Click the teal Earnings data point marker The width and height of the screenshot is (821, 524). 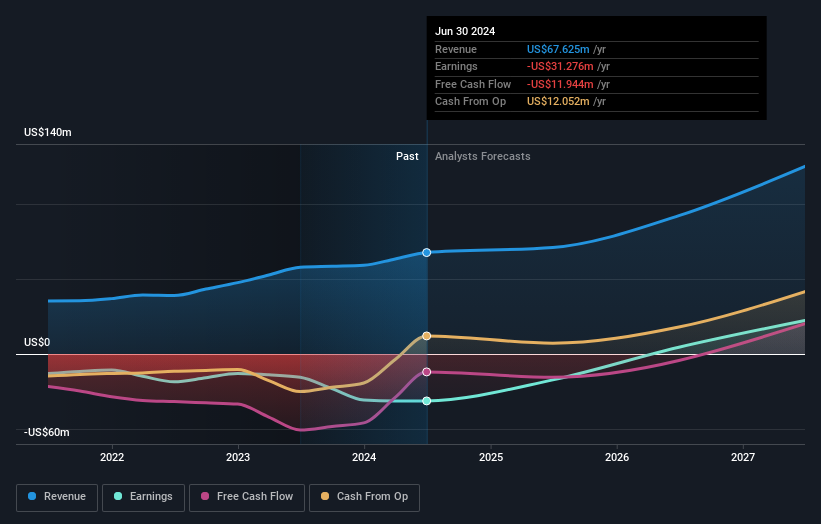coord(427,401)
